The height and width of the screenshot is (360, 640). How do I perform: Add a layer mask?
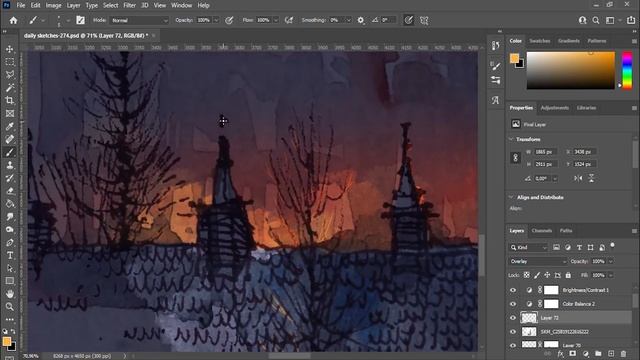point(573,354)
